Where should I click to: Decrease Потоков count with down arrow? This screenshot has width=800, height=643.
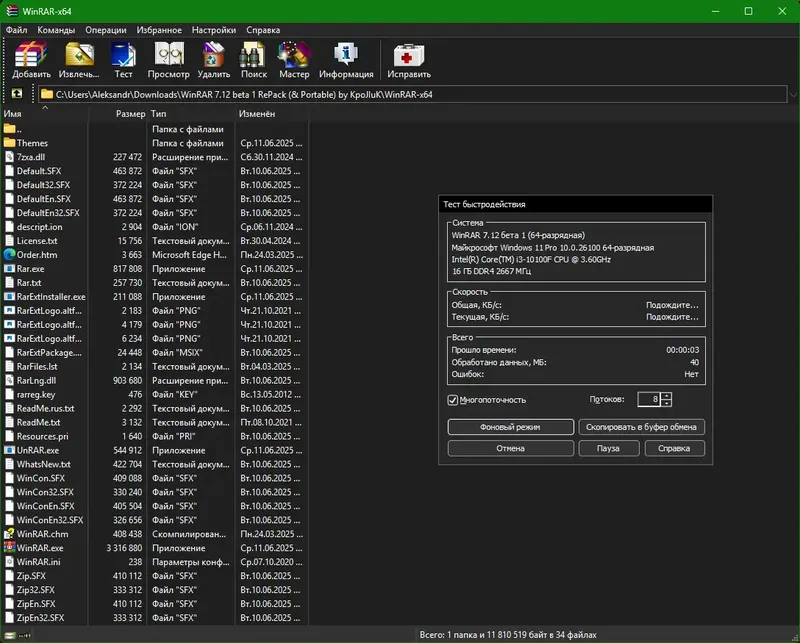coord(667,404)
